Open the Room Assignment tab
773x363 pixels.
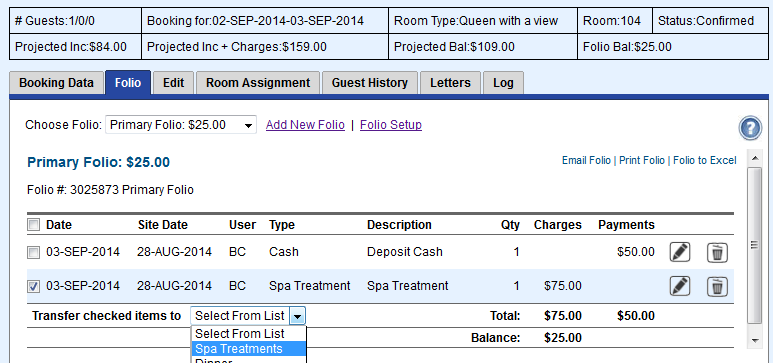tap(258, 83)
